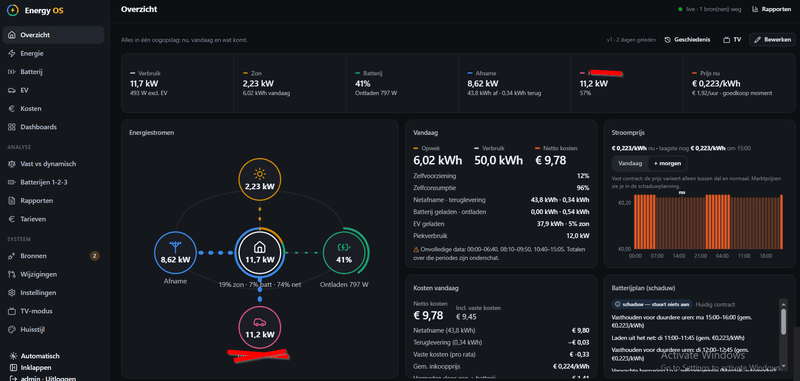Click the Bronnen badge showing 2
The width and height of the screenshot is (800, 381).
[x=94, y=256]
